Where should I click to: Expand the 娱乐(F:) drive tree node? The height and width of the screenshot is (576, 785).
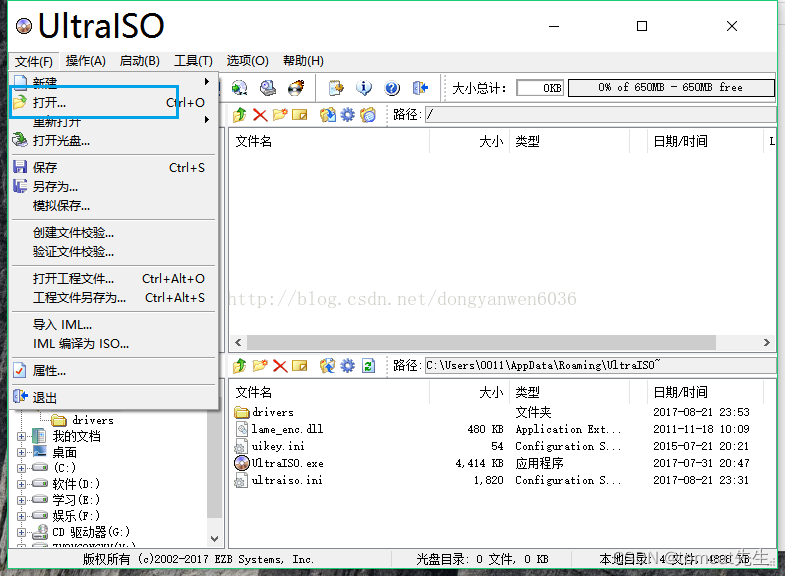pyautogui.click(x=21, y=516)
